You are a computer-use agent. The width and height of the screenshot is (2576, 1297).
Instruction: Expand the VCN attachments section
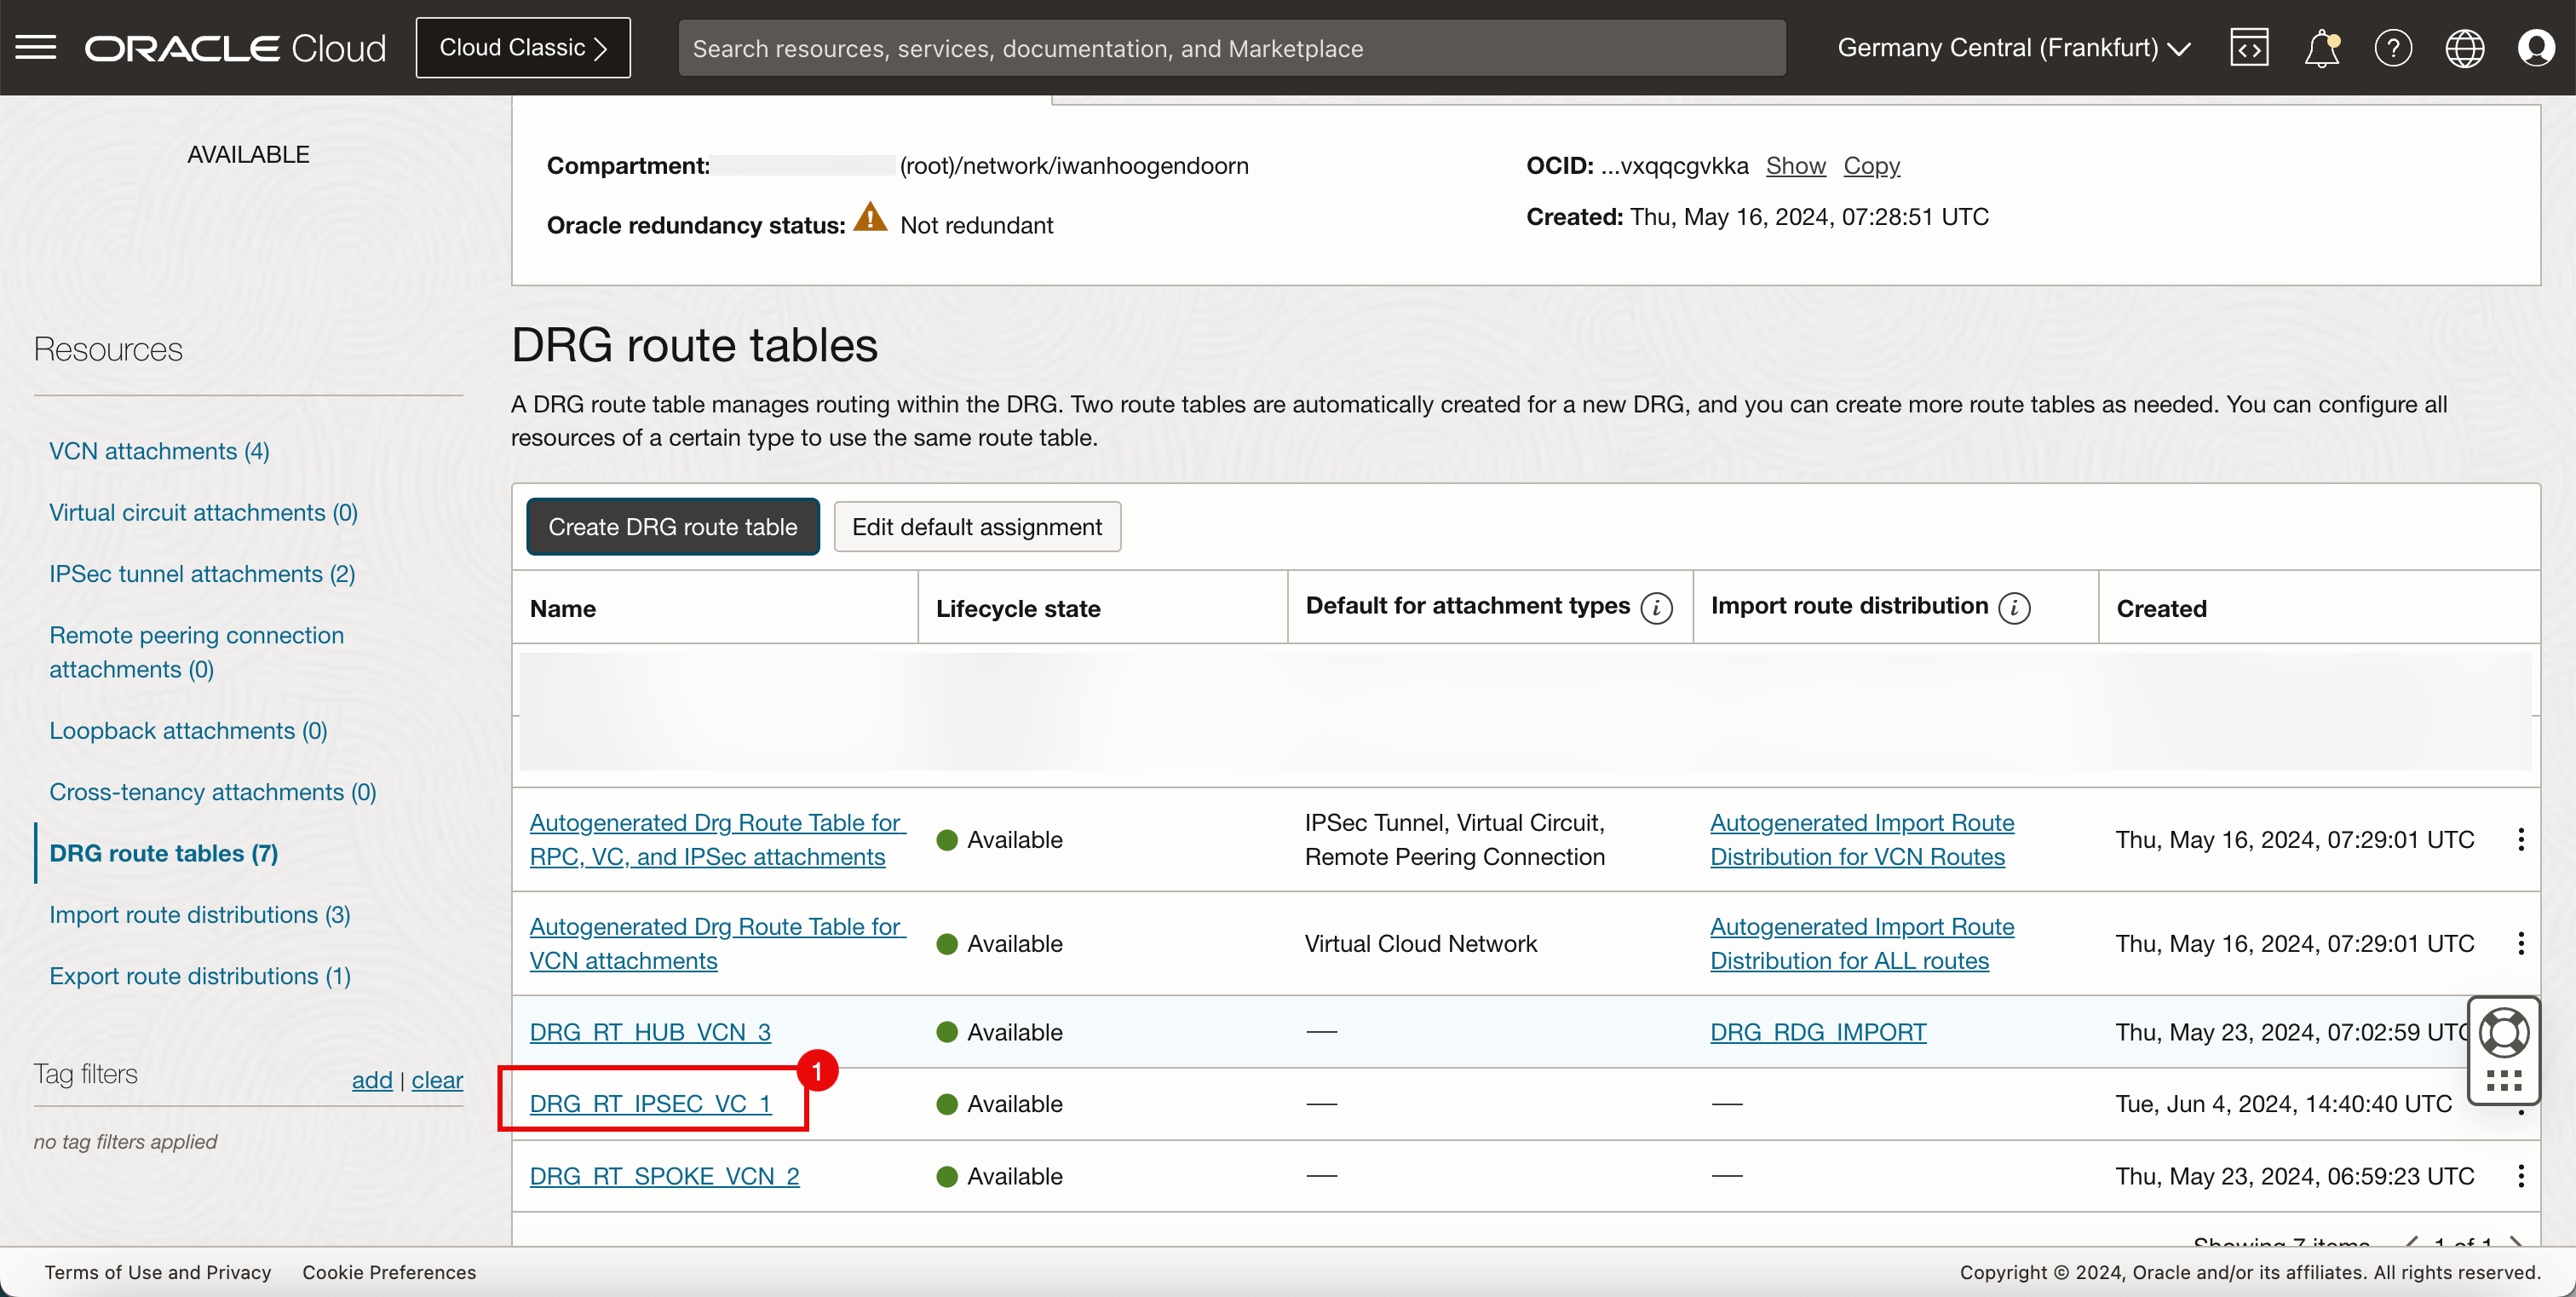pyautogui.click(x=158, y=450)
